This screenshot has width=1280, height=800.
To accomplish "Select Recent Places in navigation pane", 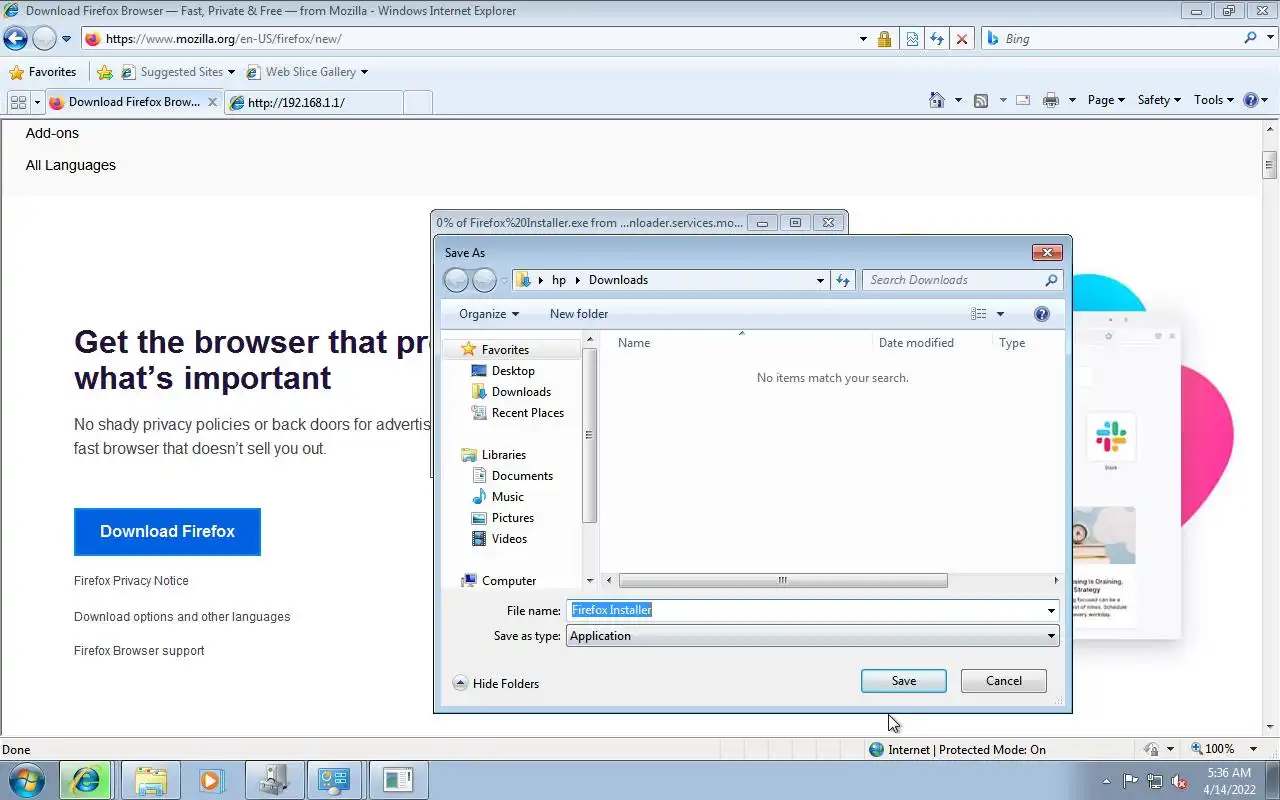I will (528, 413).
